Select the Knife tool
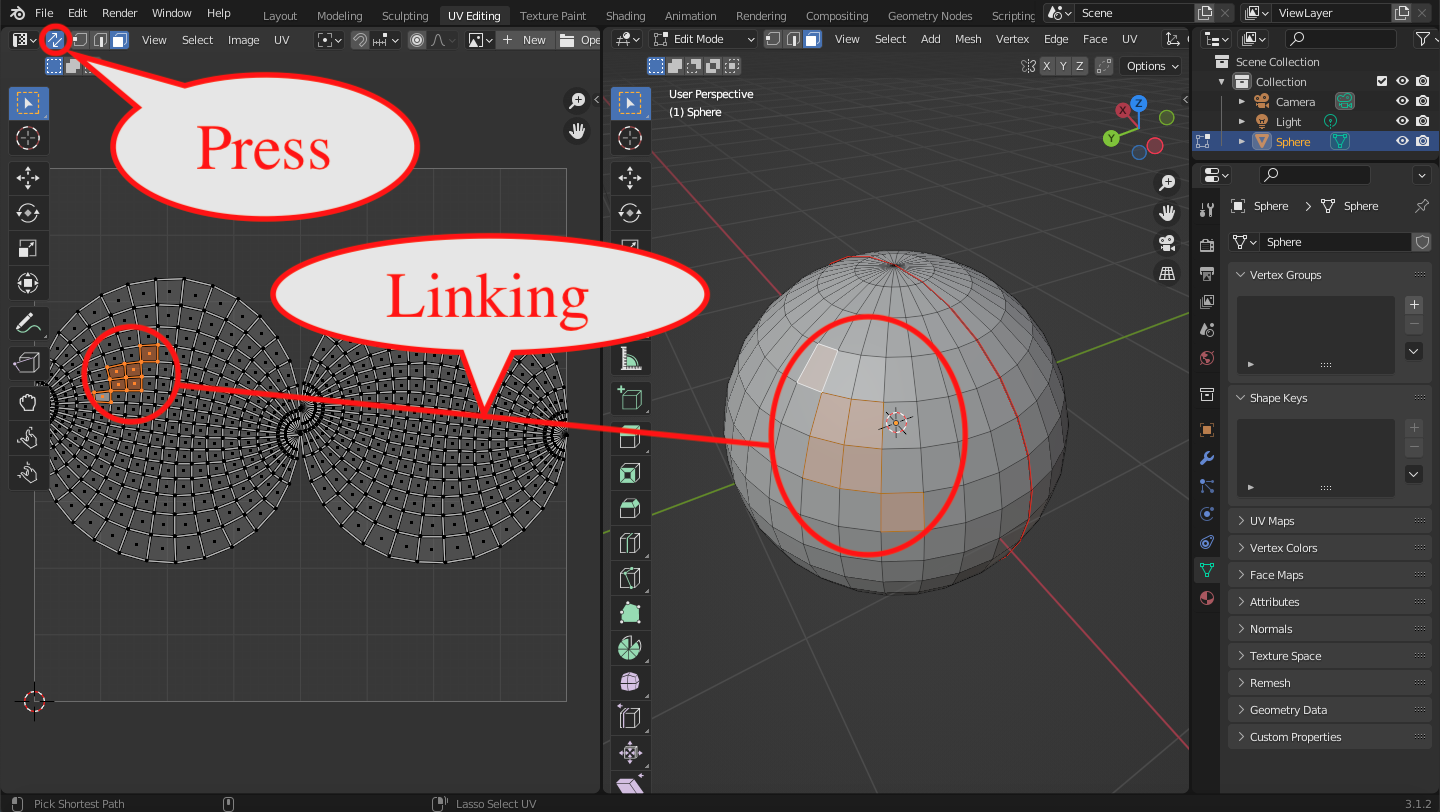The height and width of the screenshot is (812, 1440). tap(630, 578)
